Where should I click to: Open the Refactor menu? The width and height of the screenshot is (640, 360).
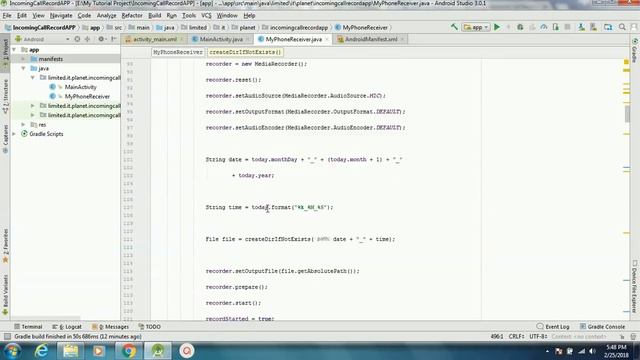132,16
